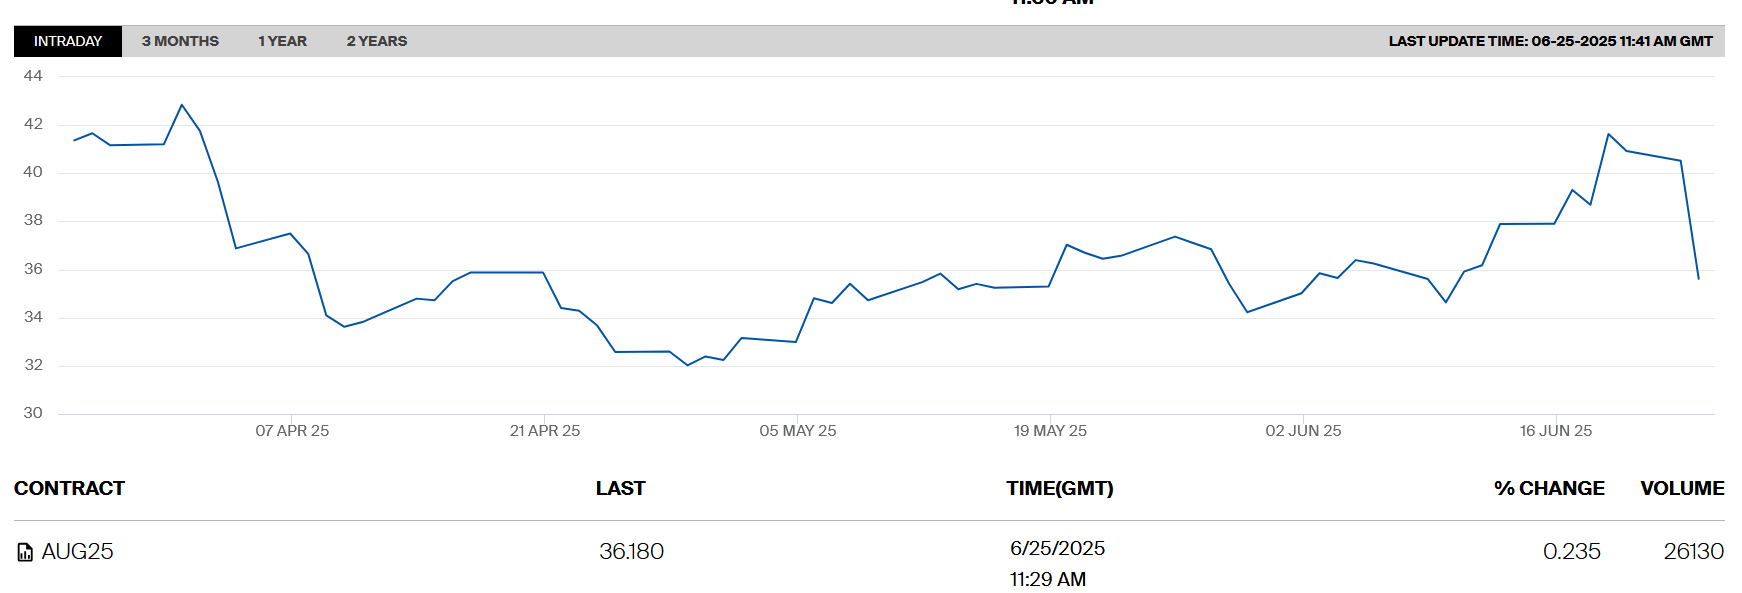This screenshot has width=1742, height=593.
Task: Select the 16 JUN 25 axis marker
Action: (1555, 431)
